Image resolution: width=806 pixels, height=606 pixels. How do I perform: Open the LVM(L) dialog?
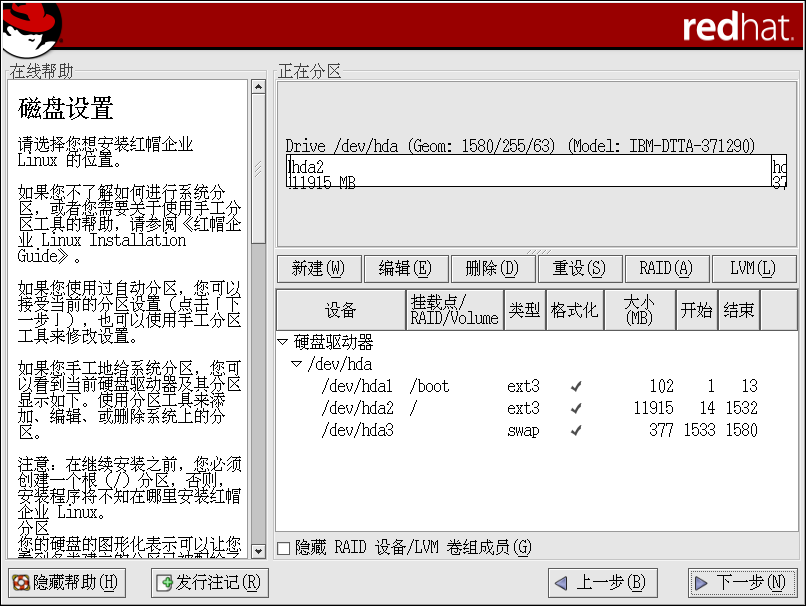pos(754,269)
